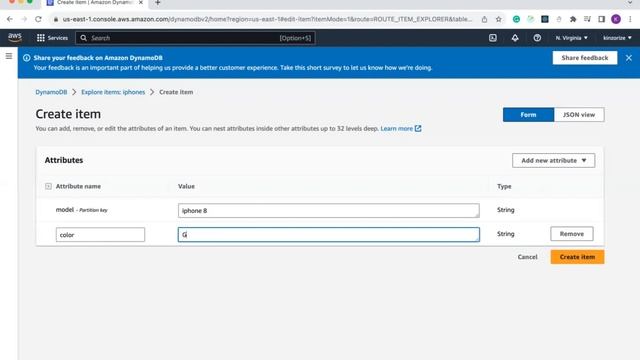Click the Share feedback button

(584, 58)
